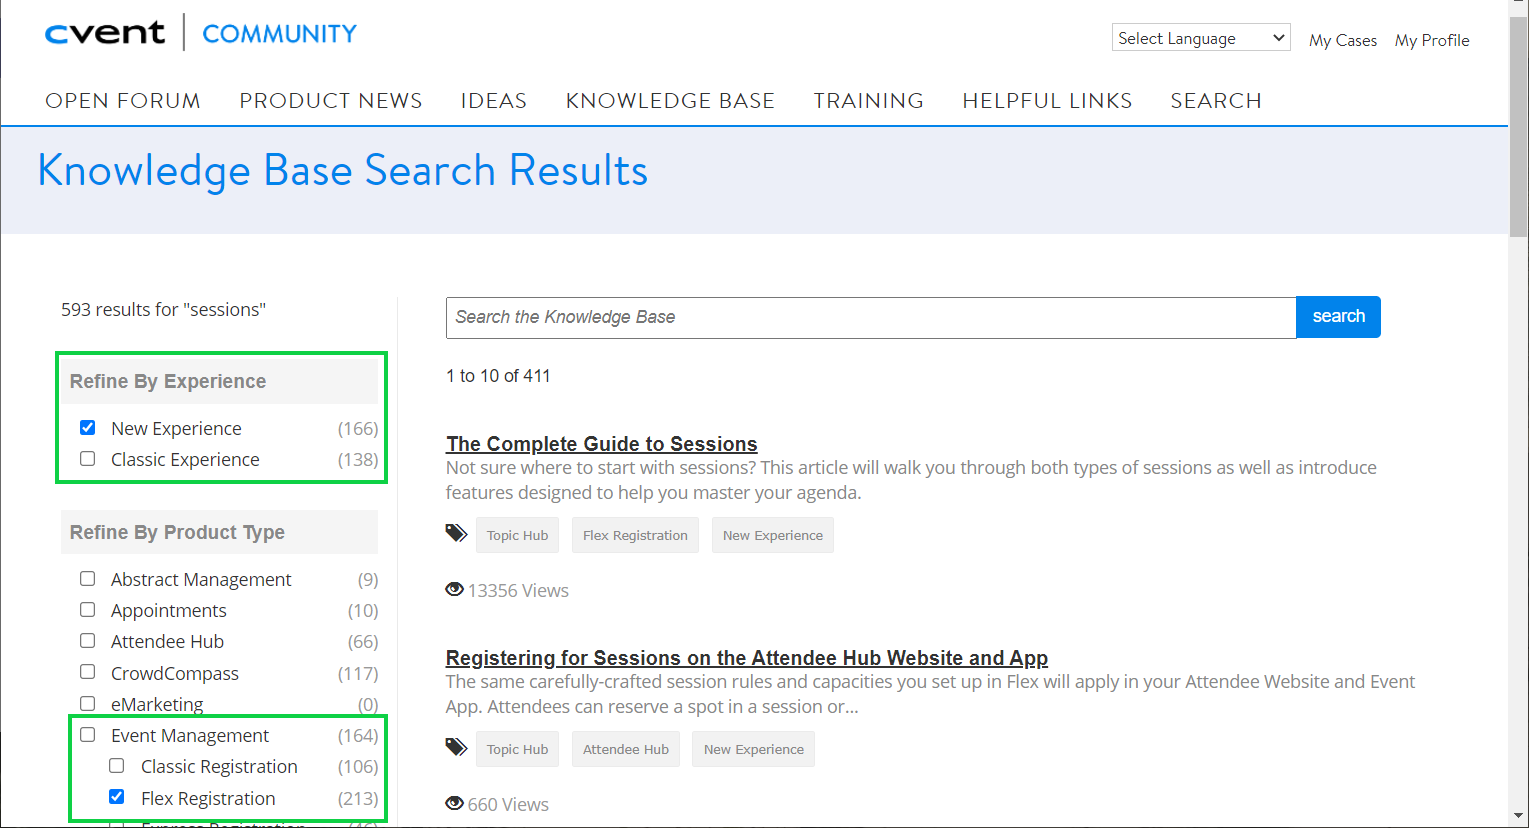The image size is (1529, 828).
Task: Open the Knowledge Base menu
Action: pos(670,101)
